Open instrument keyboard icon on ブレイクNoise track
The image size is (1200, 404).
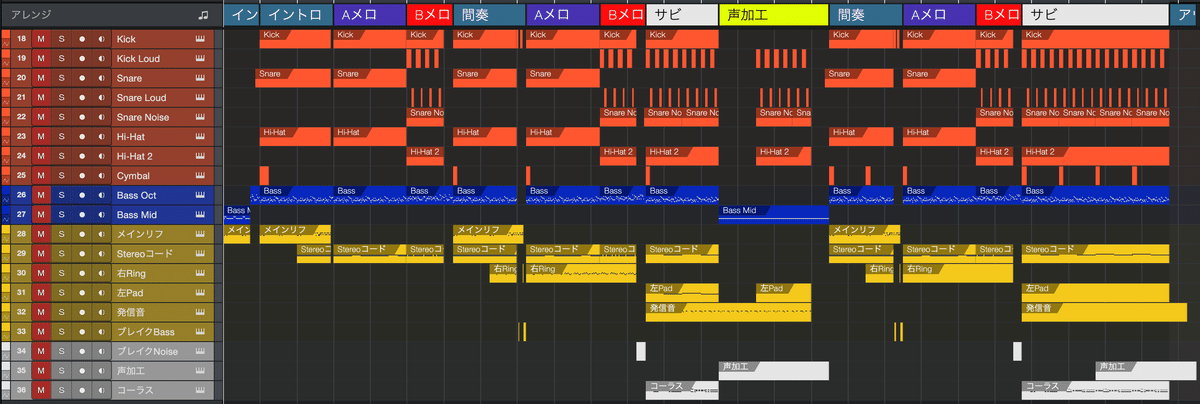pyautogui.click(x=199, y=351)
